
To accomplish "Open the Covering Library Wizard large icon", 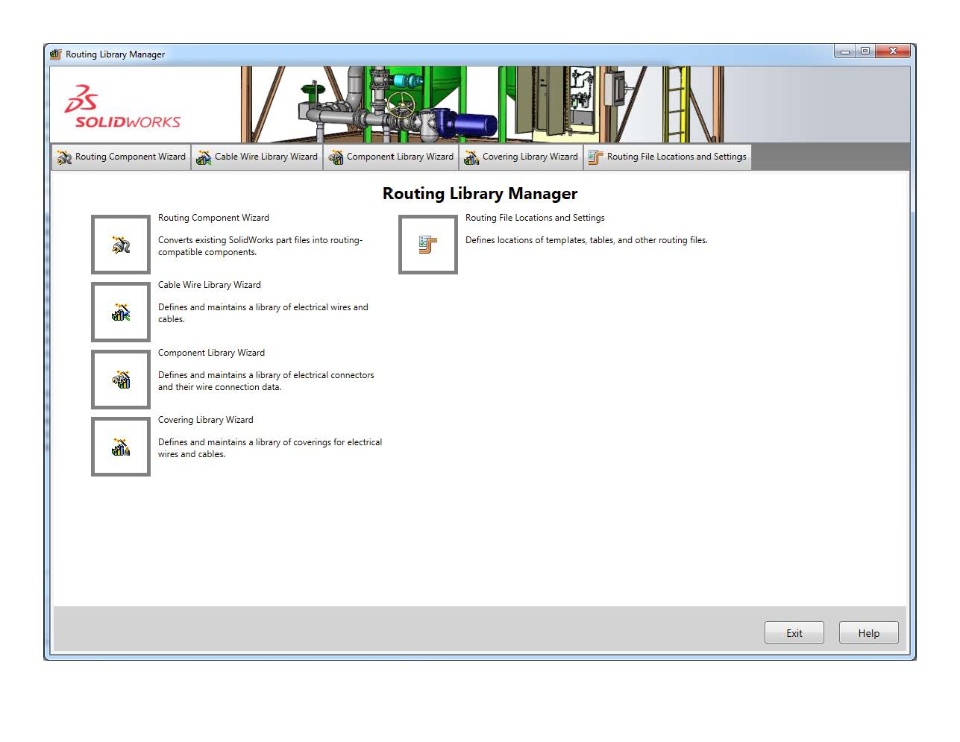I will (121, 446).
